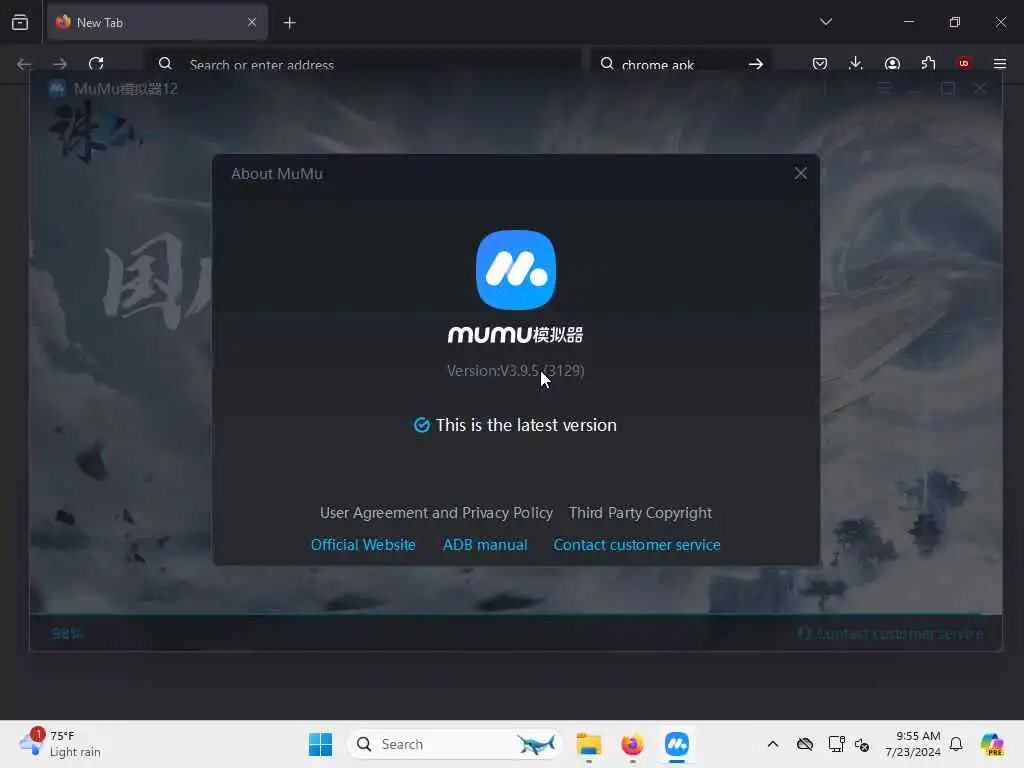Close the About MuMu dialog
Viewport: 1024px width, 768px height.
[801, 173]
